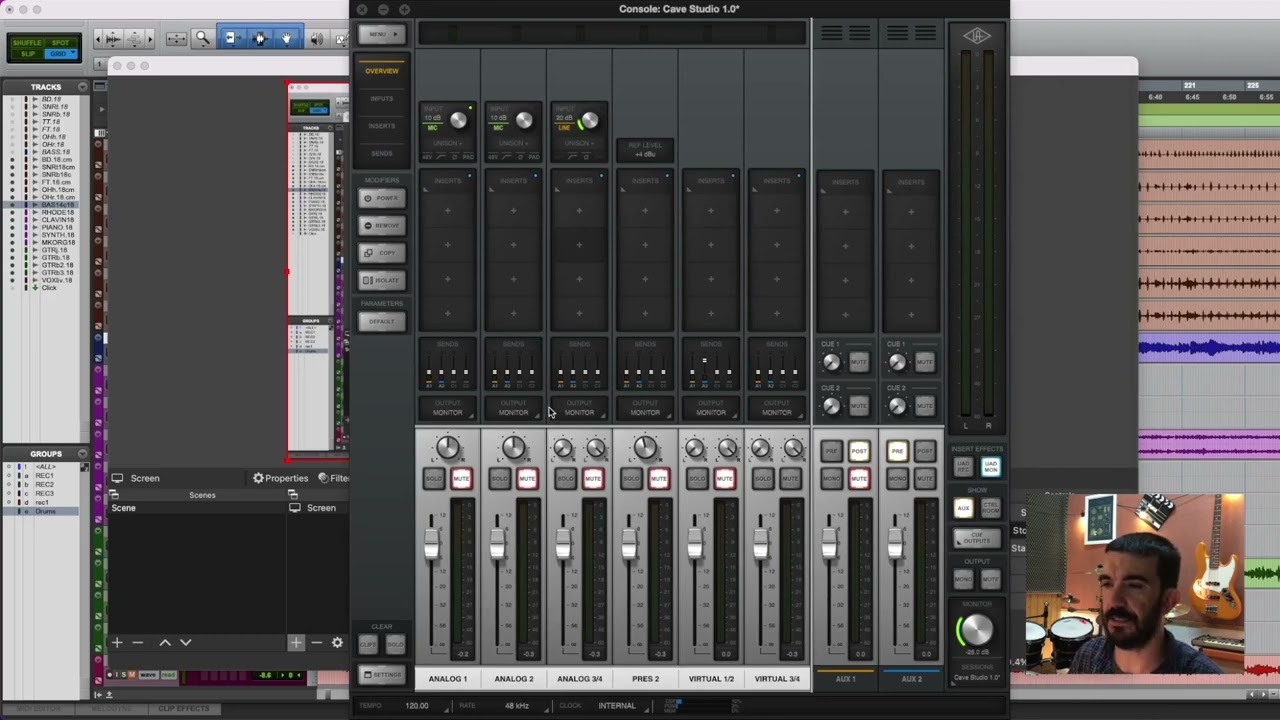Click the VIRTUAL 1/2 fader handle
The width and height of the screenshot is (1280, 720).
click(695, 543)
